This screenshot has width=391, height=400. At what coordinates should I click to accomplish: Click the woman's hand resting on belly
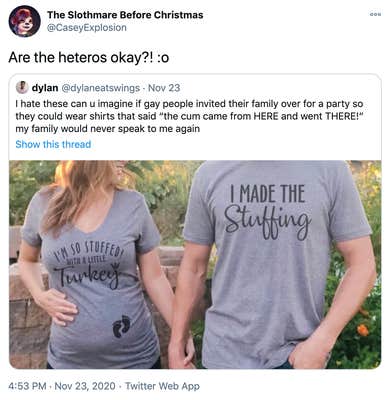[57, 306]
